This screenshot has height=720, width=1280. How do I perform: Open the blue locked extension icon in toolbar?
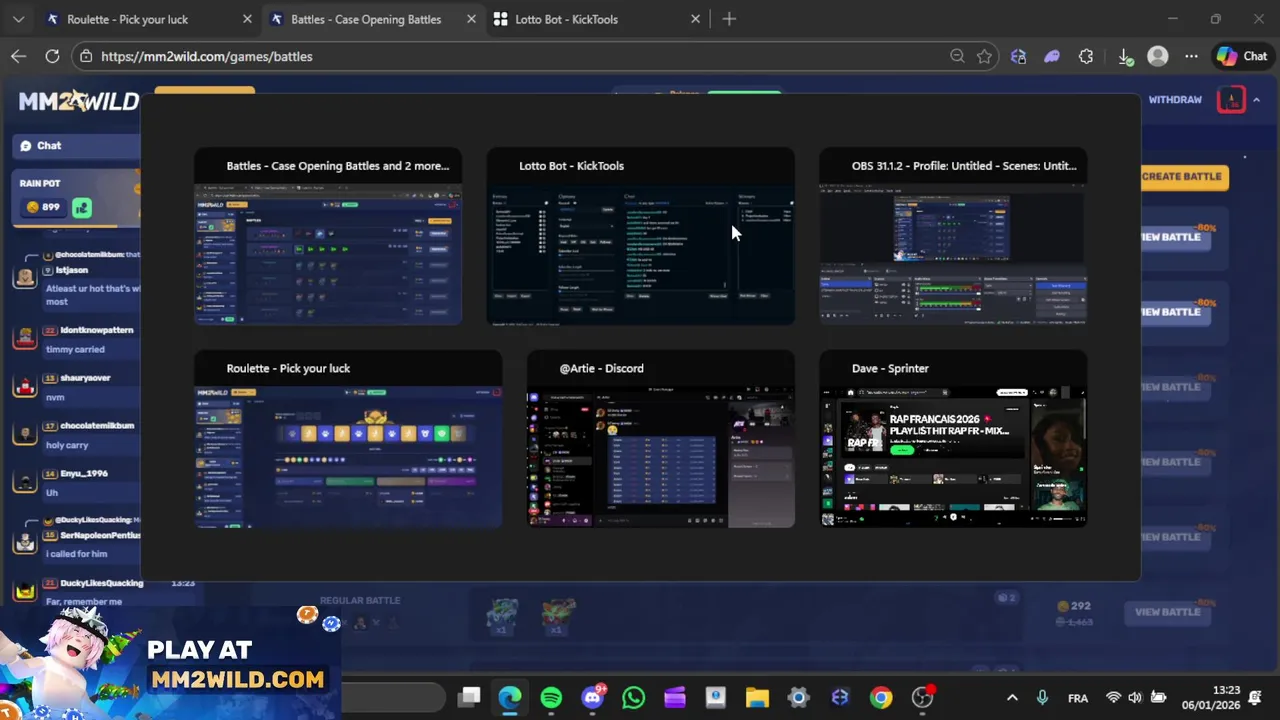pos(1018,56)
